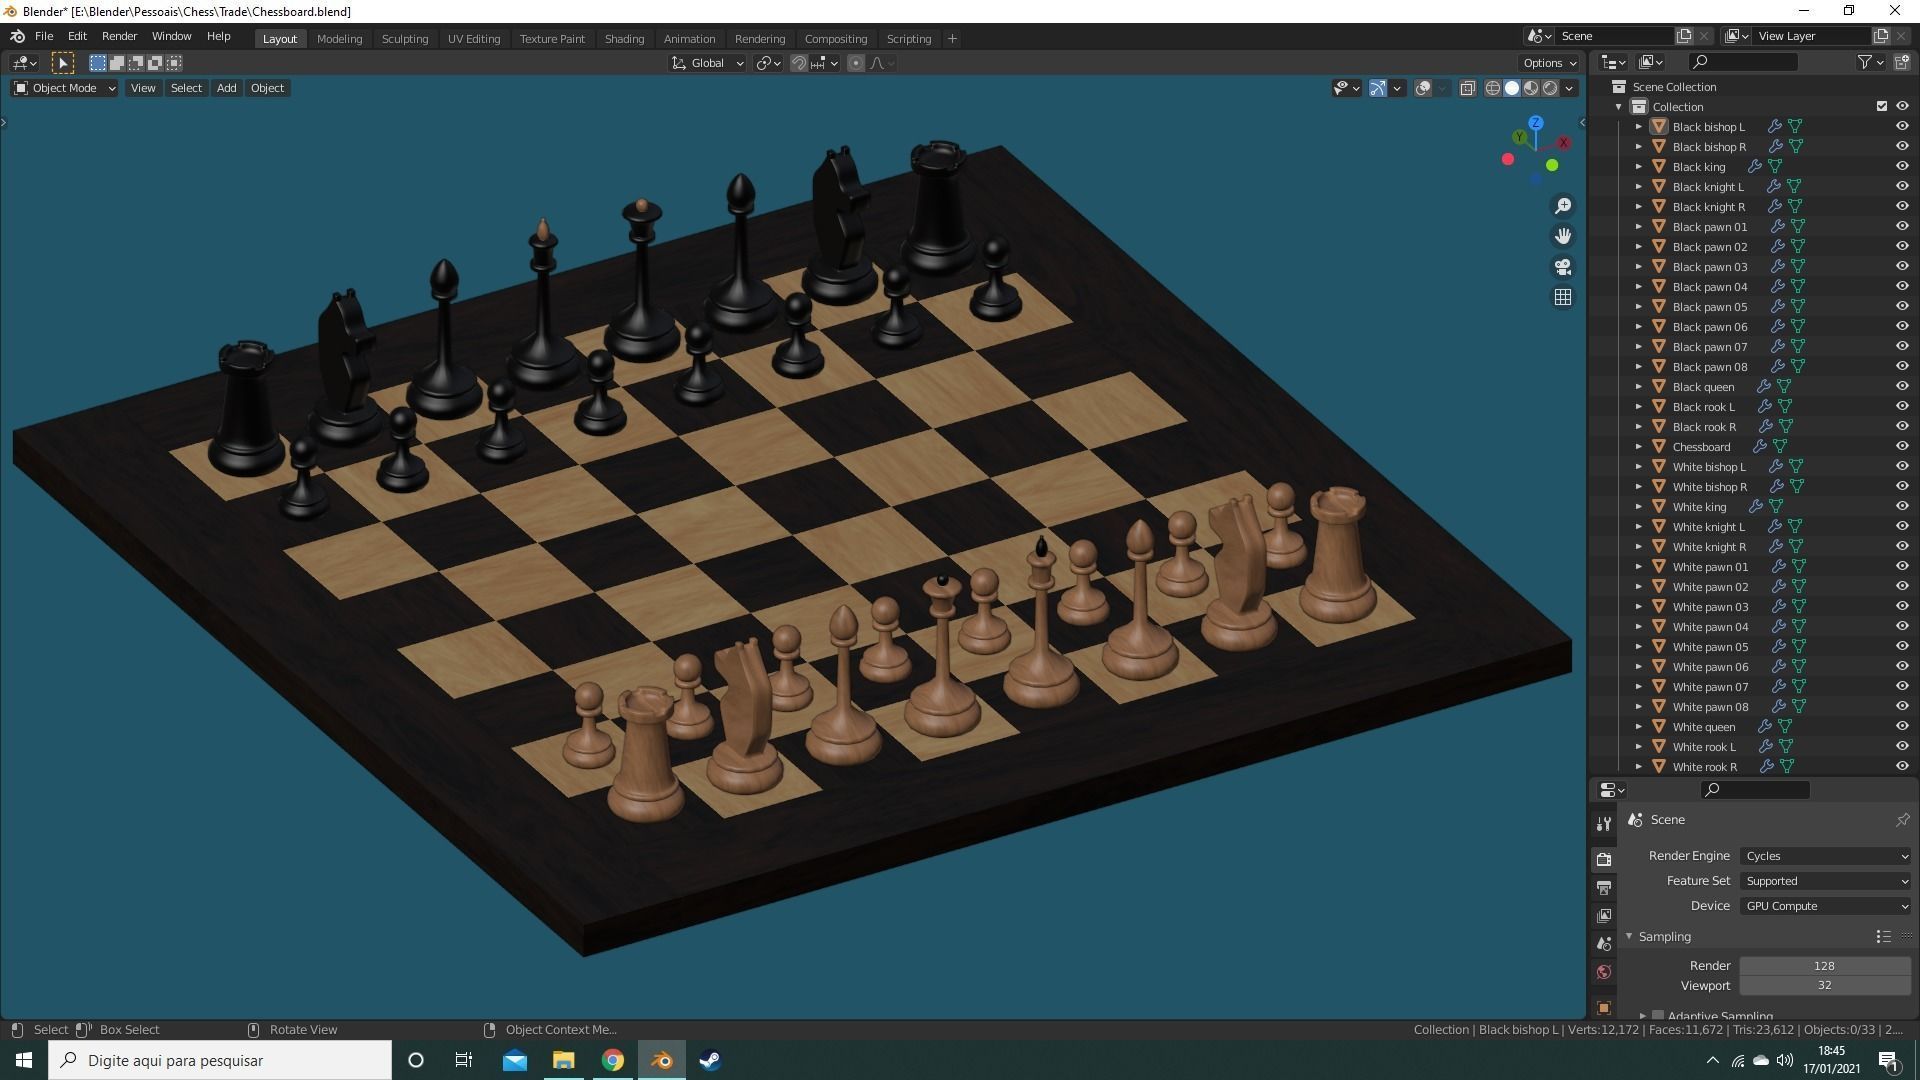Collapse the Sampling panel
Screen dimensions: 1920x1080
click(1629, 937)
